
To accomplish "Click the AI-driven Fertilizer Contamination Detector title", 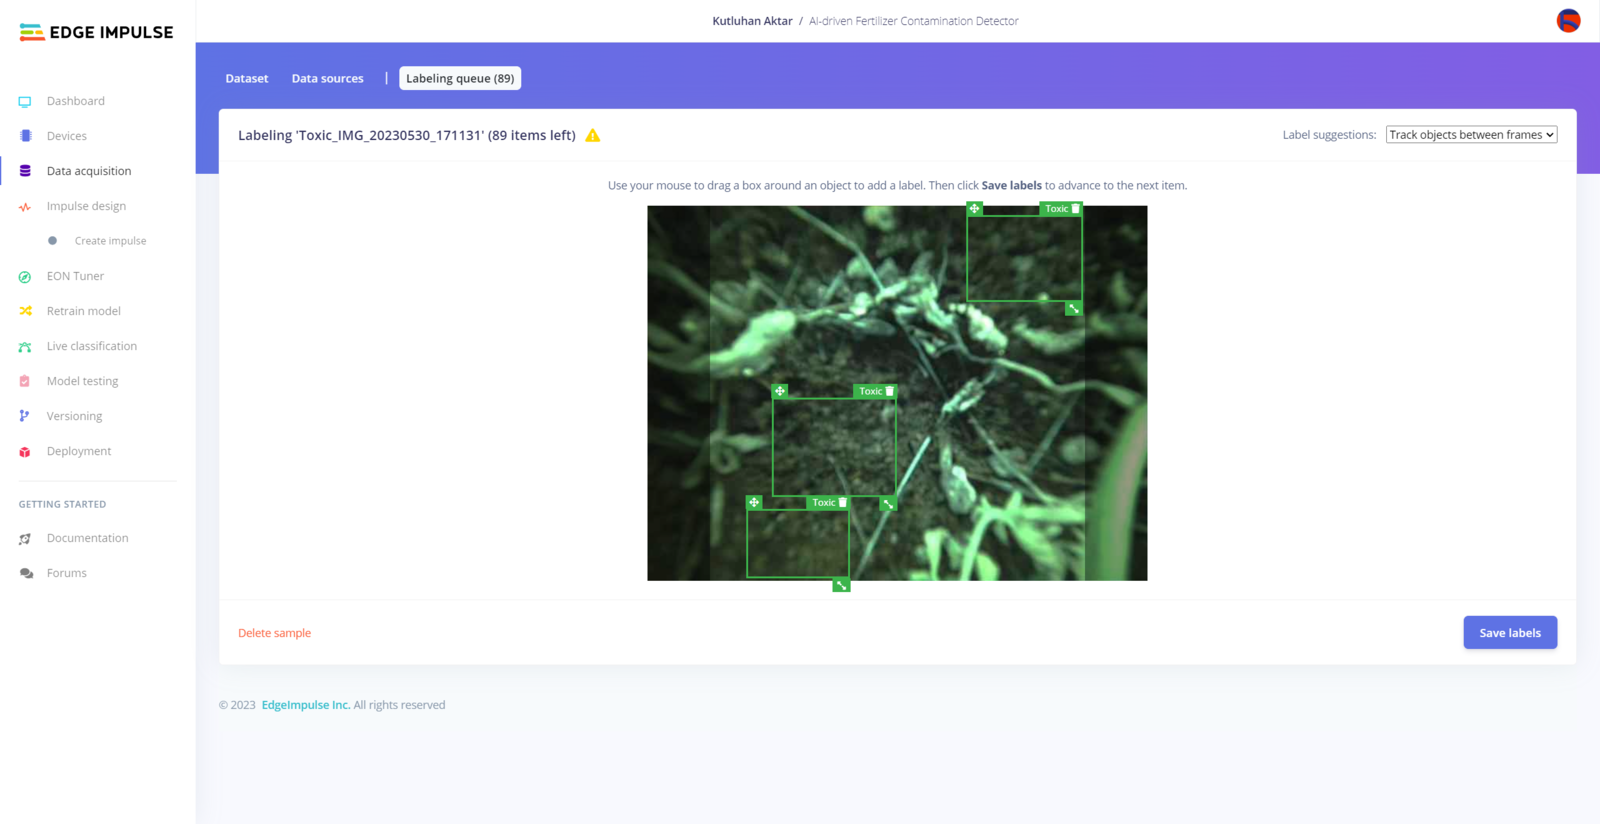I will pos(914,21).
